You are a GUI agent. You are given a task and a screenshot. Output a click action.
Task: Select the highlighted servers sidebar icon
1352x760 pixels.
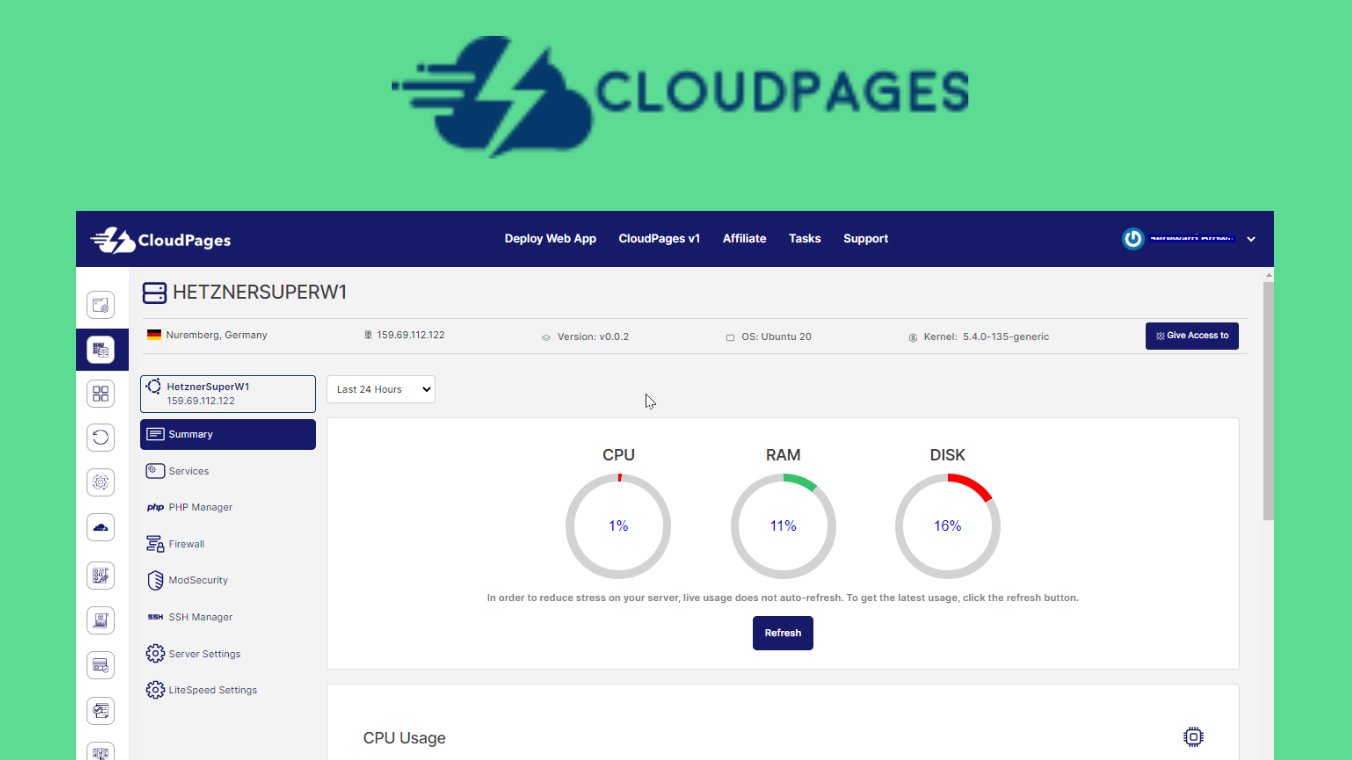pyautogui.click(x=101, y=350)
